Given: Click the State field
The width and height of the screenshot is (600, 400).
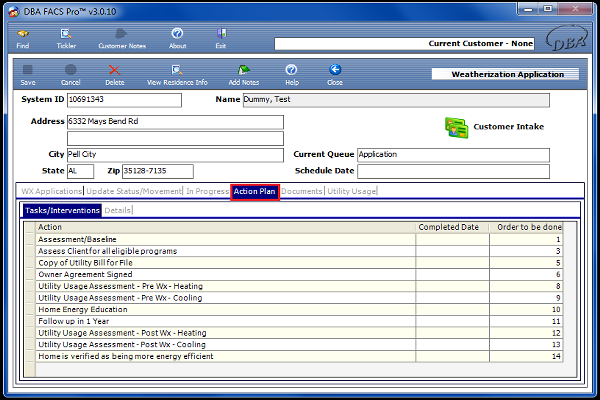Looking at the screenshot, I should (x=80, y=171).
